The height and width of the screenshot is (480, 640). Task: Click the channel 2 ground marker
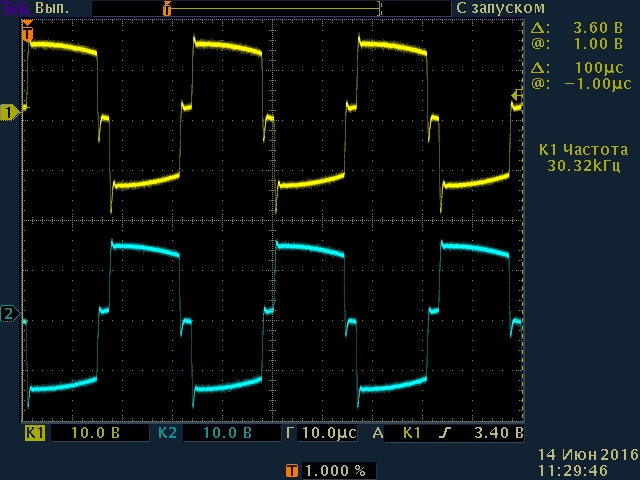10,315
